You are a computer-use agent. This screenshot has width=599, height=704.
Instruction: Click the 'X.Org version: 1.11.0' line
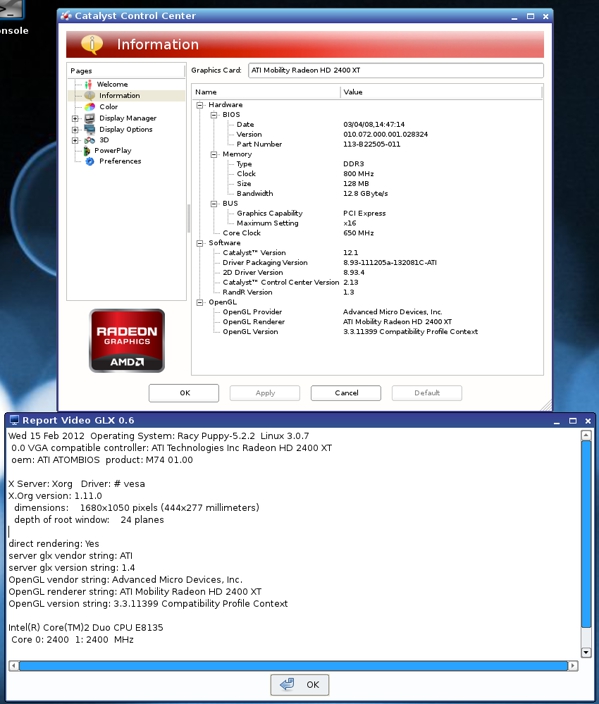[x=55, y=496]
